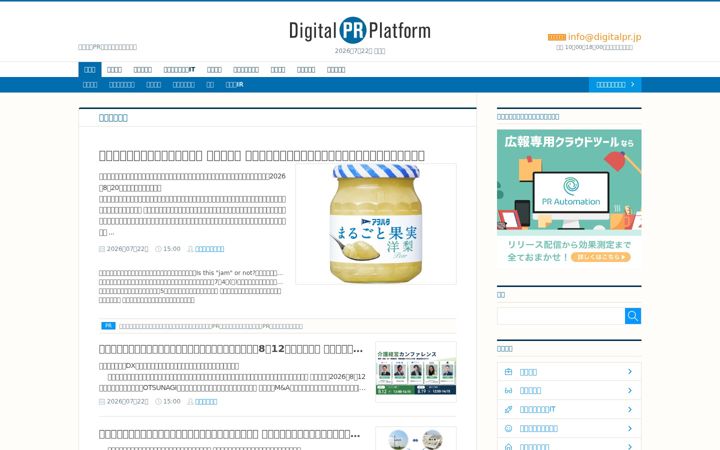Click the "15:00" time on the jam article
The image size is (720, 450).
pos(172,249)
